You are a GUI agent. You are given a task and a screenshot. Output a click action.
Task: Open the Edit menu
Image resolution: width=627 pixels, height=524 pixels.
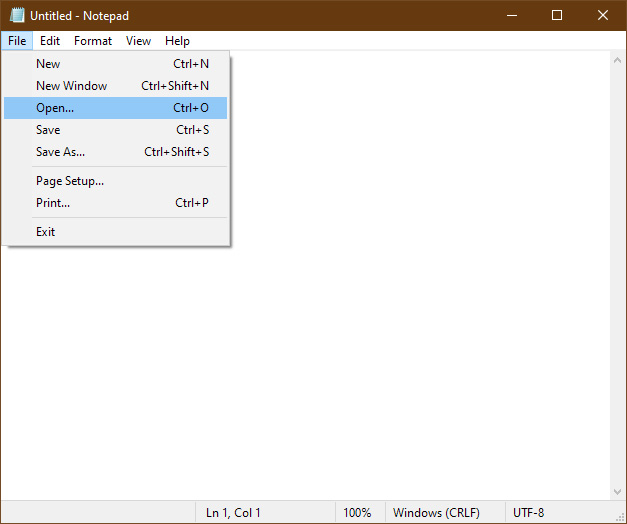tap(50, 41)
